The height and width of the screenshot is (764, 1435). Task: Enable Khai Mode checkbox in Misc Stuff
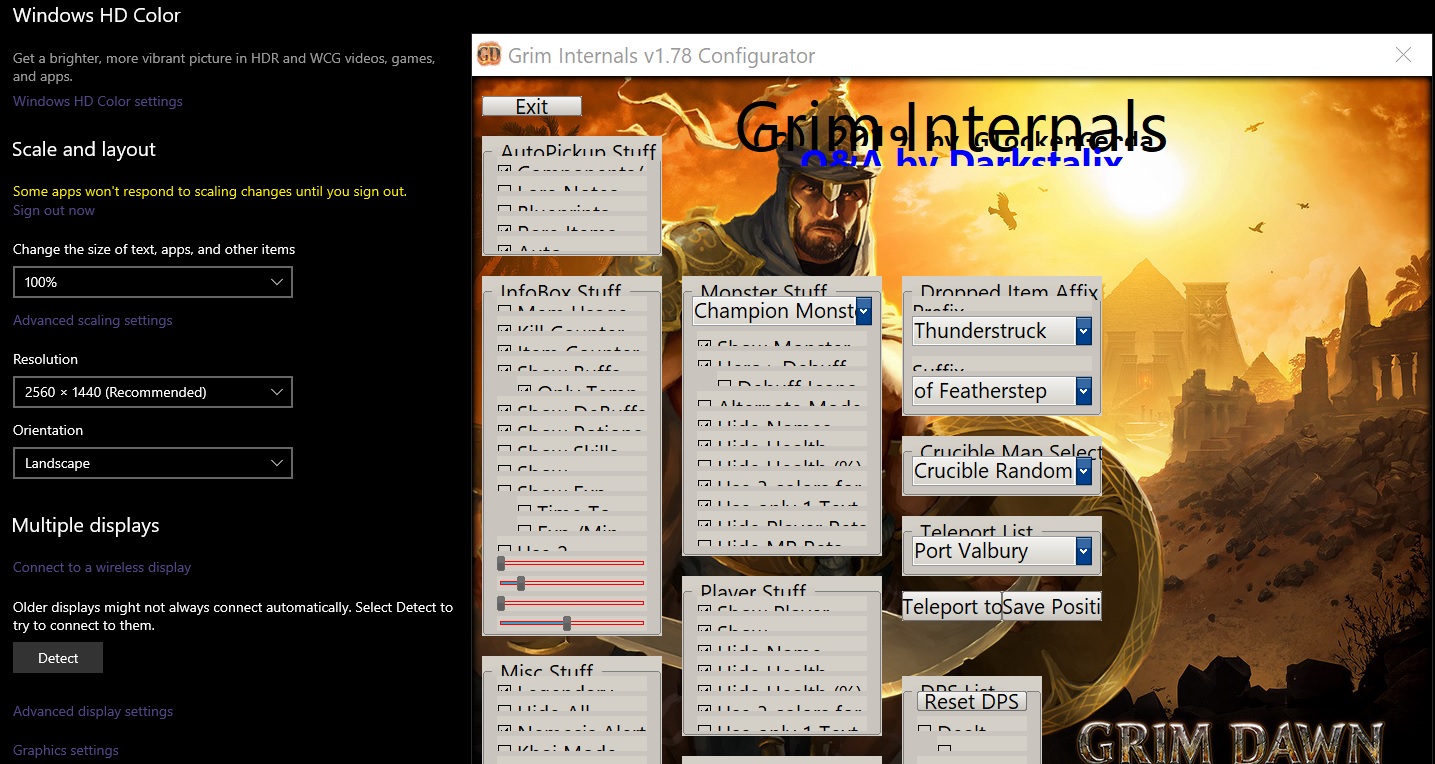pyautogui.click(x=505, y=750)
